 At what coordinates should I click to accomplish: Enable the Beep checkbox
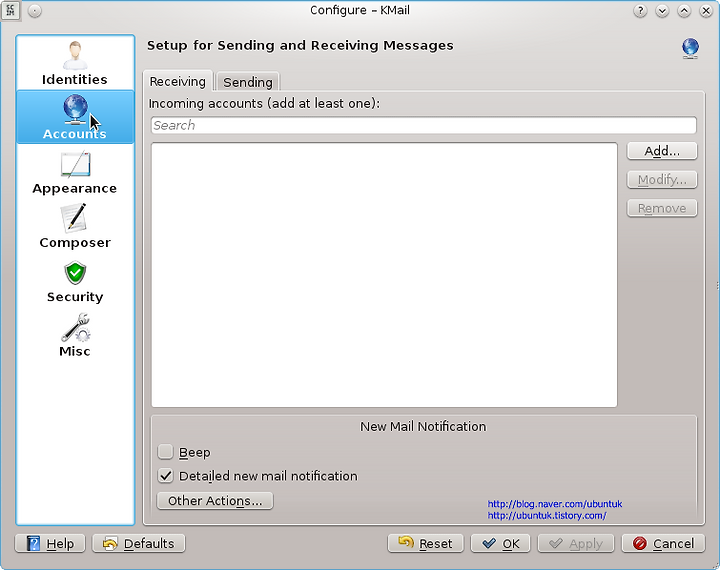coord(165,452)
